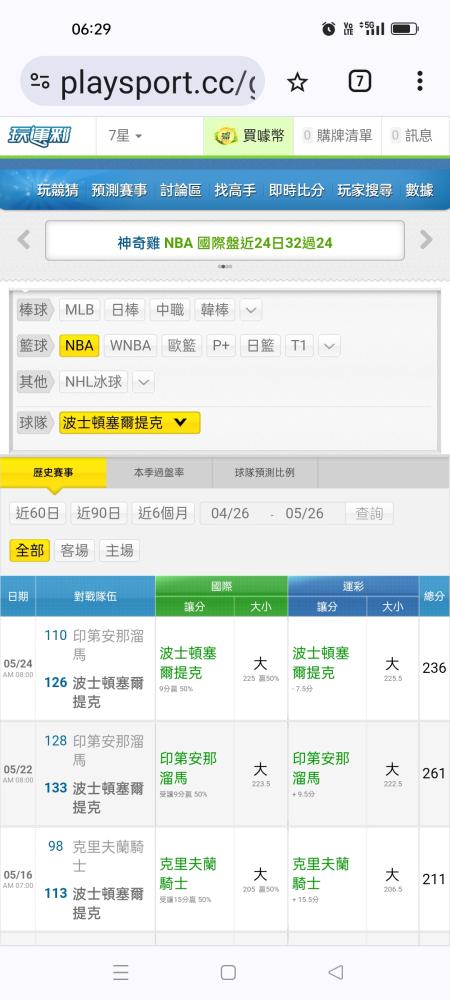Select the WNBA league filter
This screenshot has height=1000, width=450.
[x=130, y=346]
